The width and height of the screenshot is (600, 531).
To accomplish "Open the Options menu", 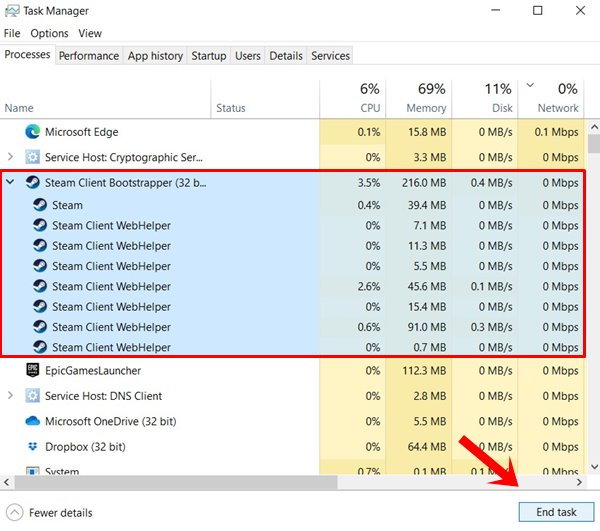I will coord(49,33).
